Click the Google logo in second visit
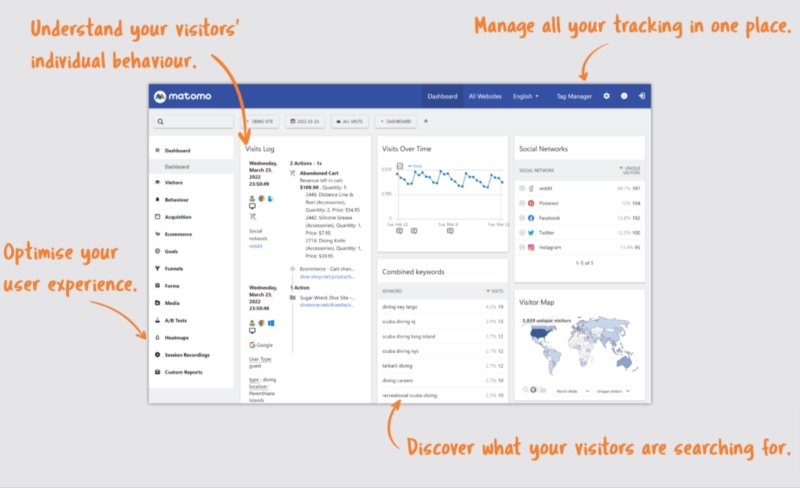 coord(252,345)
